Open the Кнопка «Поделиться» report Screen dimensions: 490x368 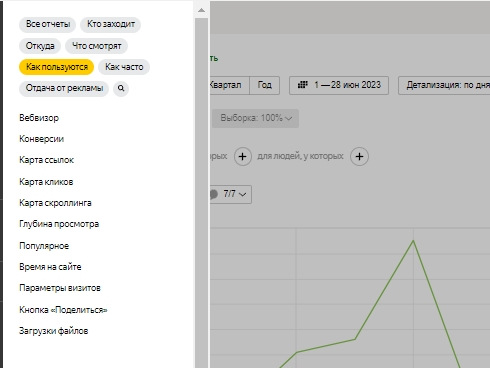click(63, 310)
